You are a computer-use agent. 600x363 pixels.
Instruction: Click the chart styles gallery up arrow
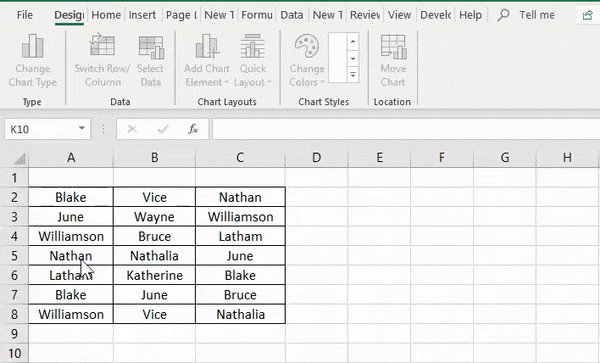click(353, 41)
